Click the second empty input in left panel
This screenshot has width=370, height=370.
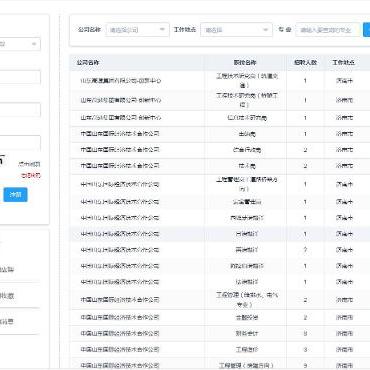click(x=19, y=110)
